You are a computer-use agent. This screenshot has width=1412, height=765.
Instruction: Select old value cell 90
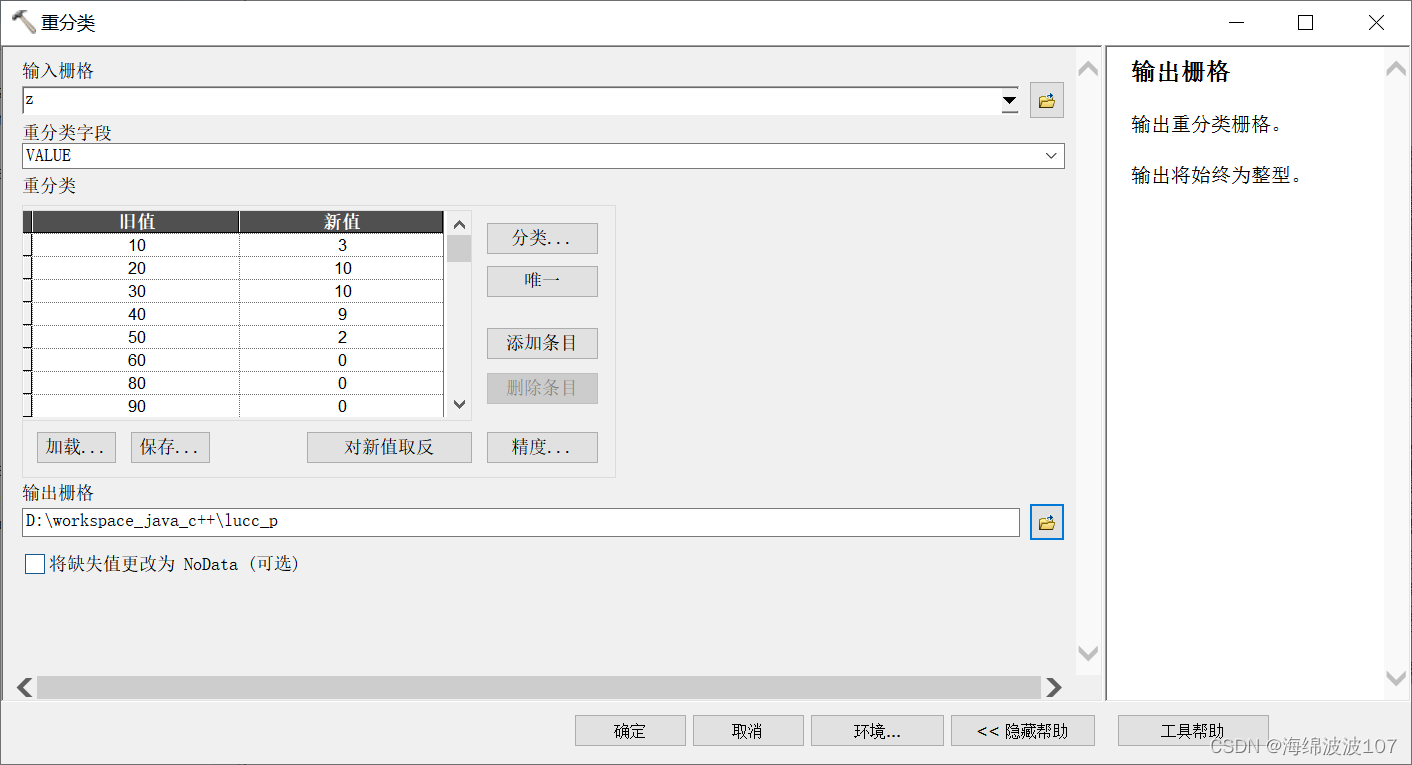[137, 406]
